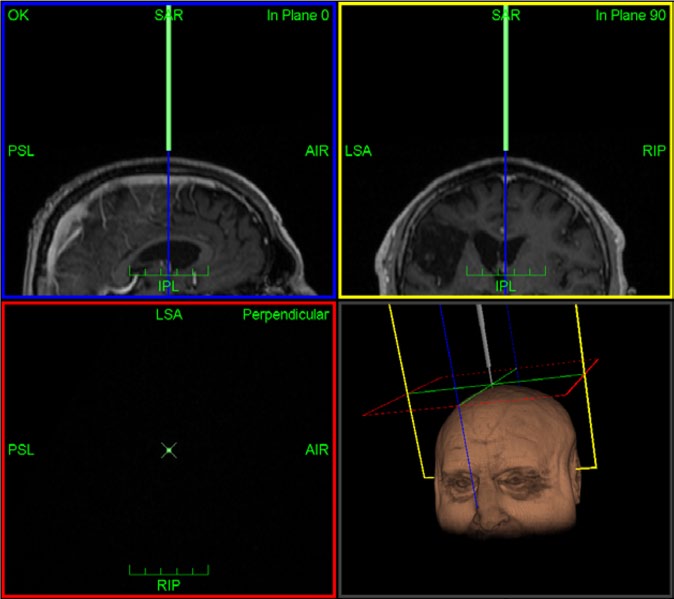Screen dimensions: 674x599
Task: Click the AIR label in the In Plane 0 view
Action: [x=316, y=151]
